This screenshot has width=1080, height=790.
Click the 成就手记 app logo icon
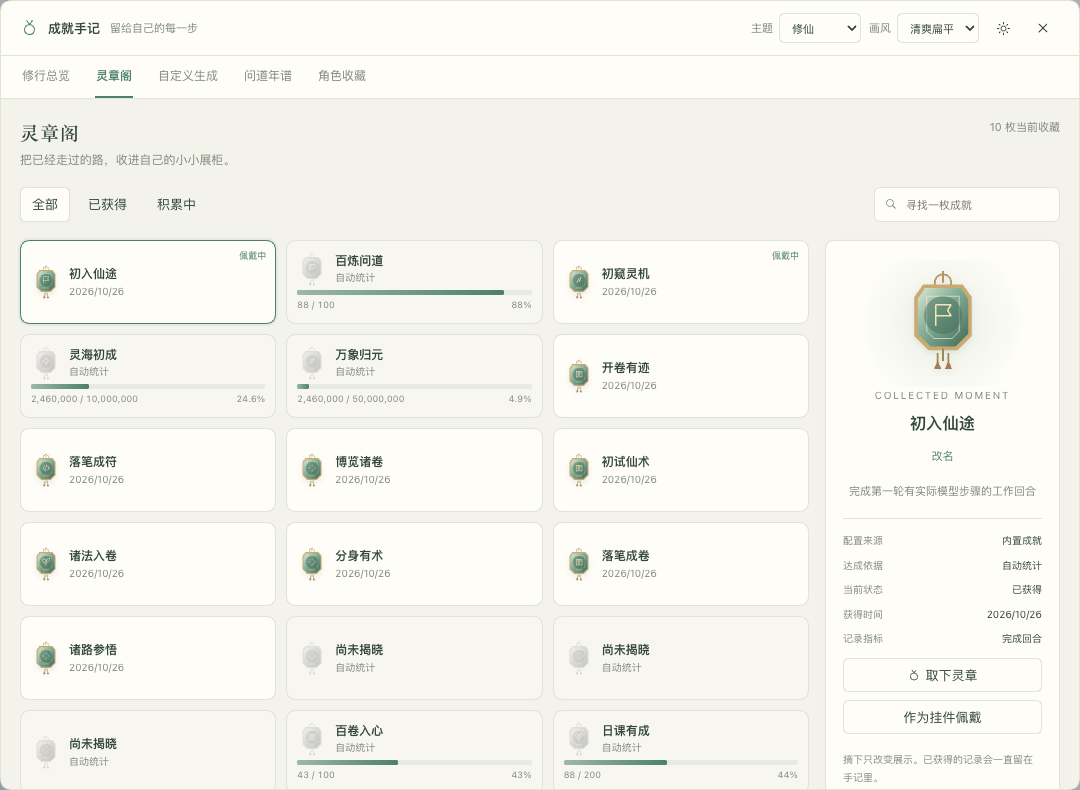[x=29, y=28]
